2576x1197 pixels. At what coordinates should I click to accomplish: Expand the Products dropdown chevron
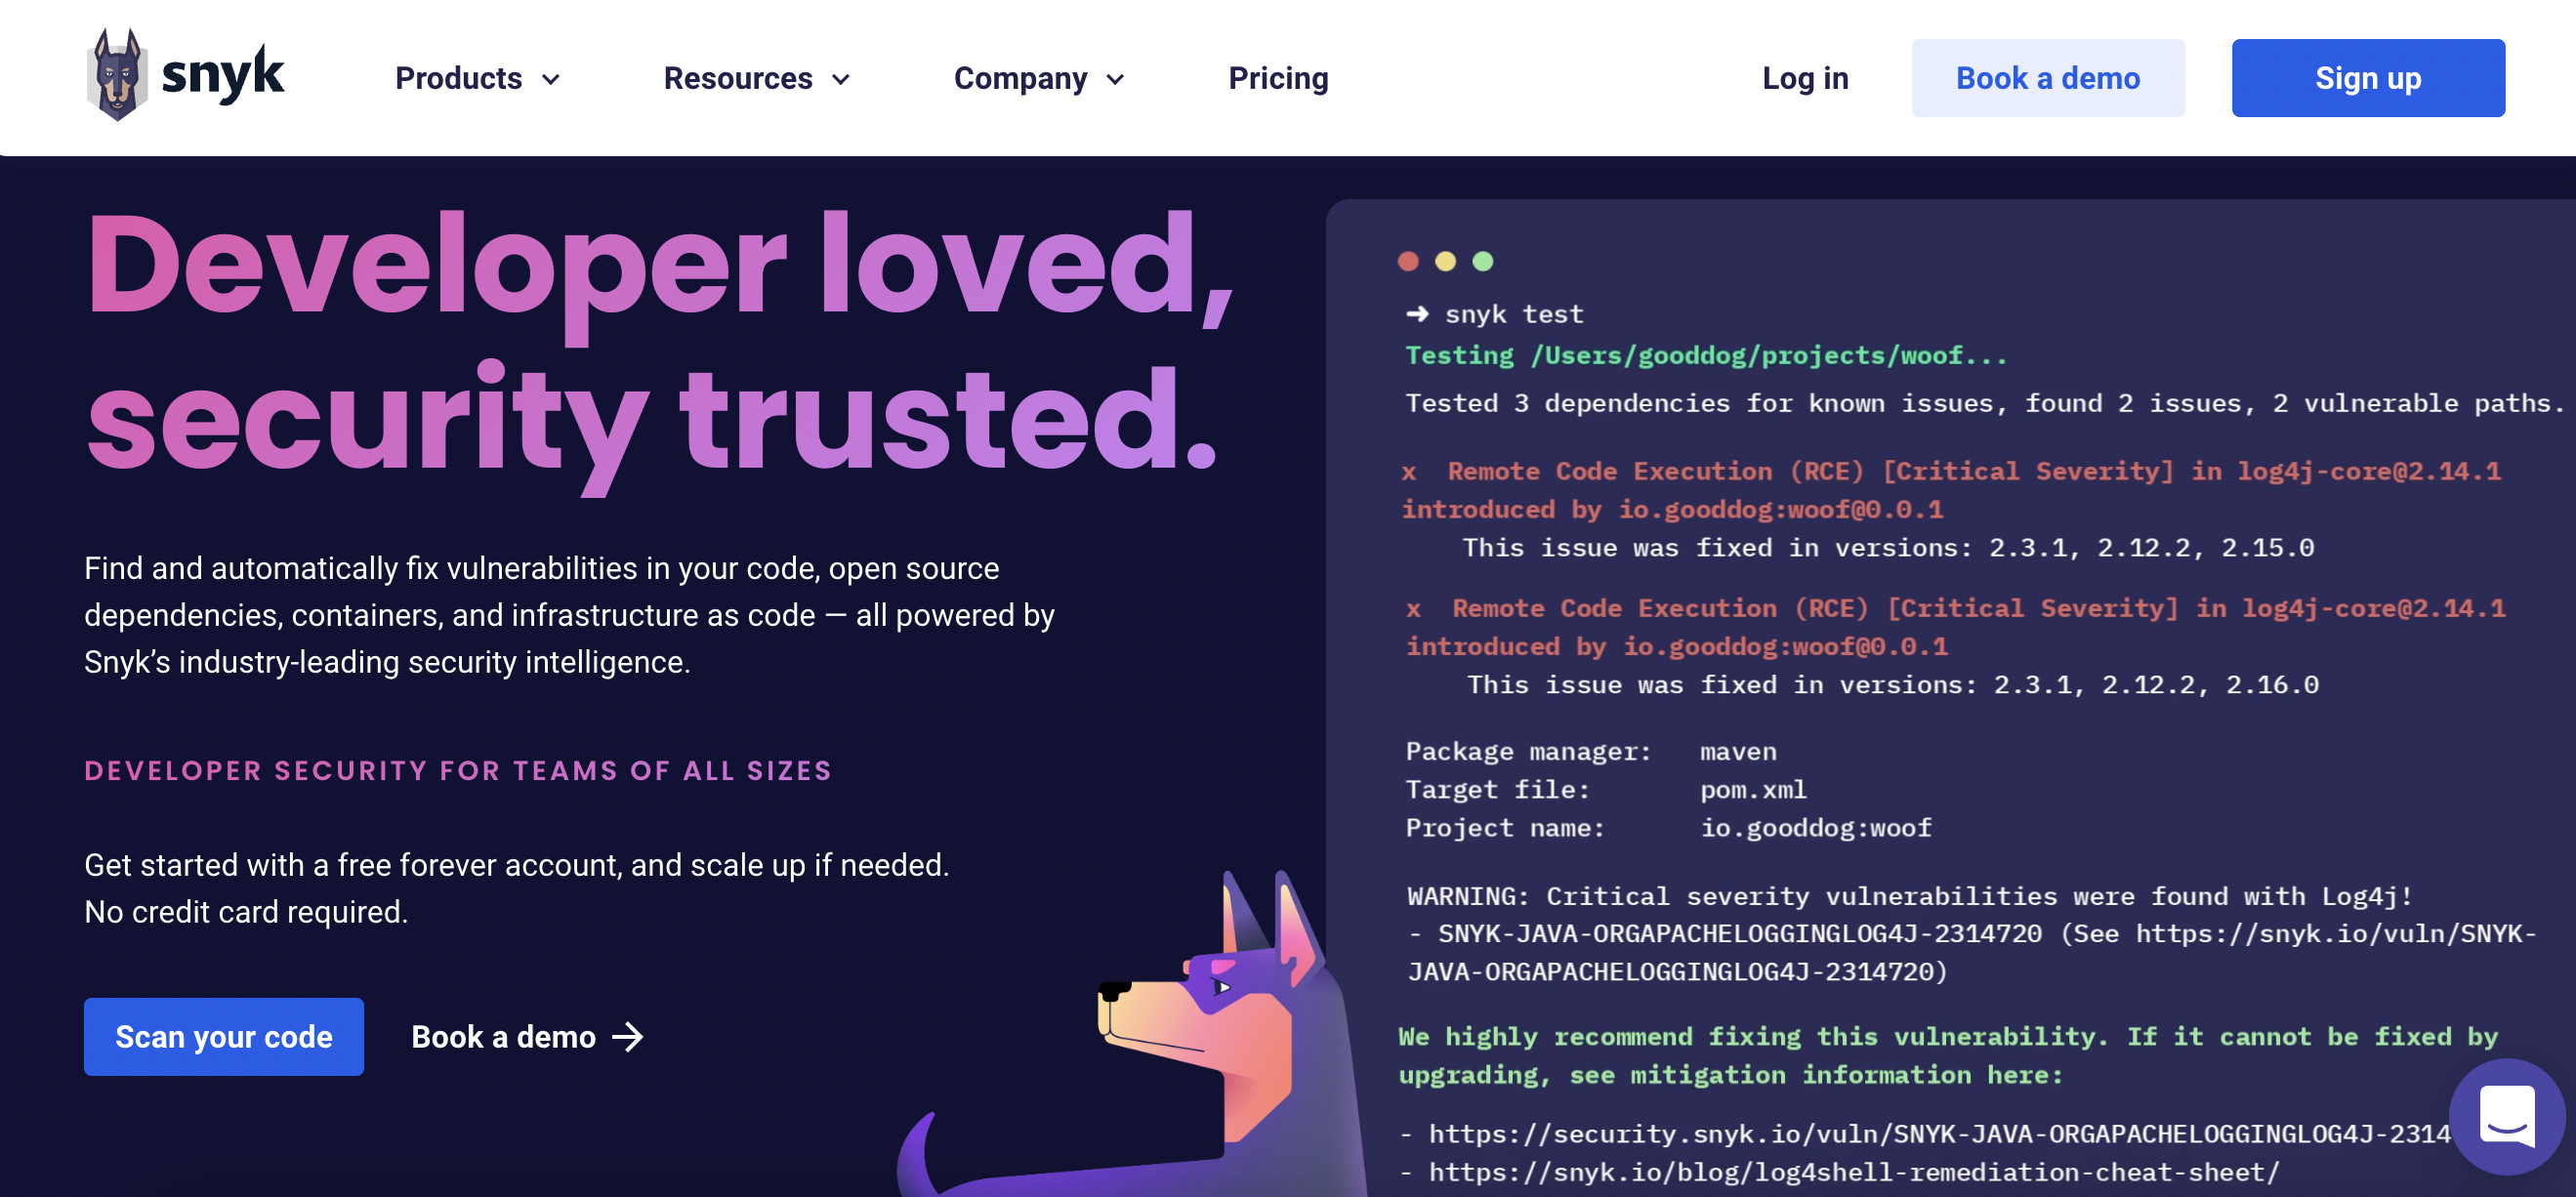(x=551, y=79)
